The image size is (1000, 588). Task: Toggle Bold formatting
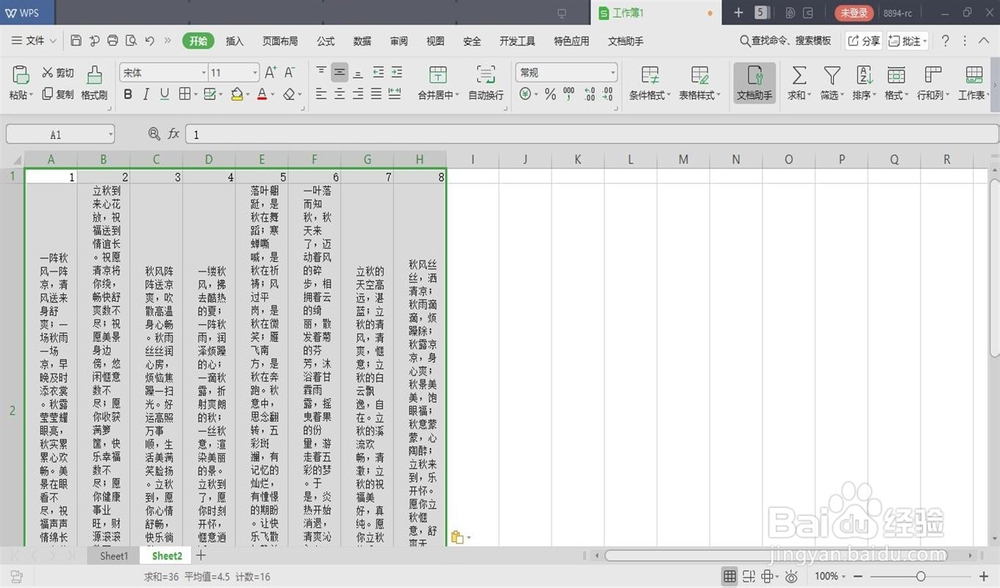pos(128,94)
